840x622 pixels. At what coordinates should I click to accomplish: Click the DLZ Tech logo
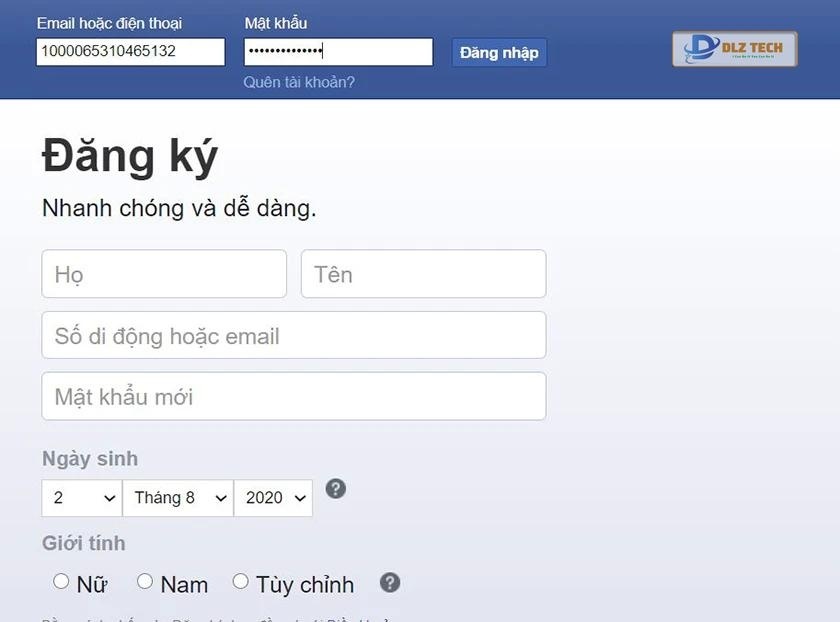pyautogui.click(x=734, y=48)
